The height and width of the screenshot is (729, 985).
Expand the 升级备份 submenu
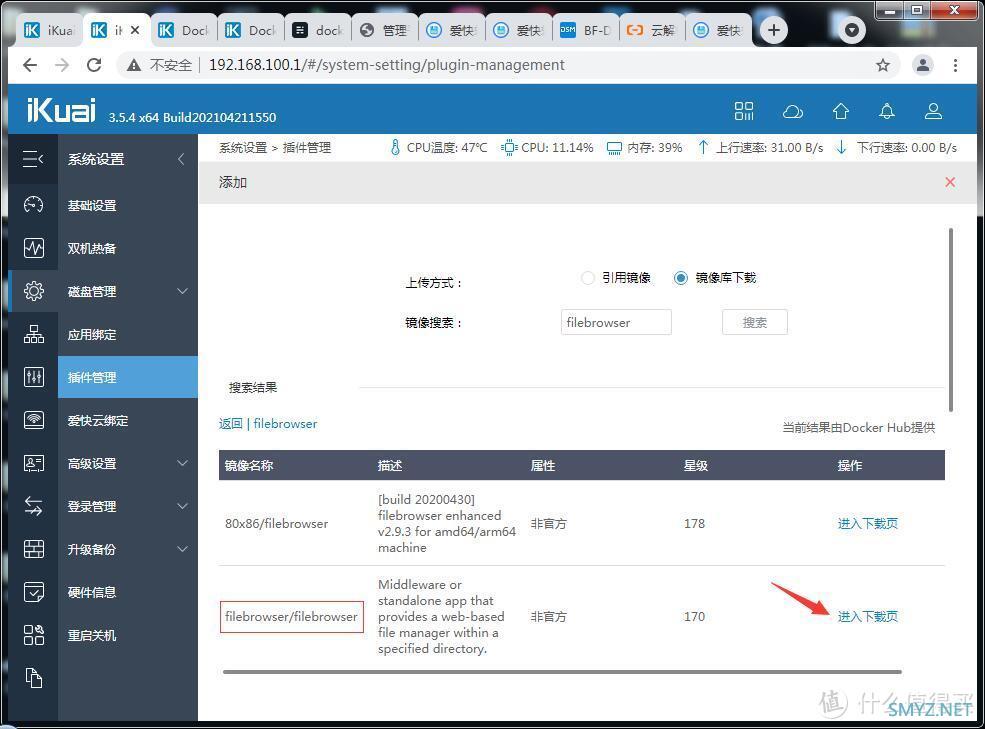pyautogui.click(x=182, y=549)
